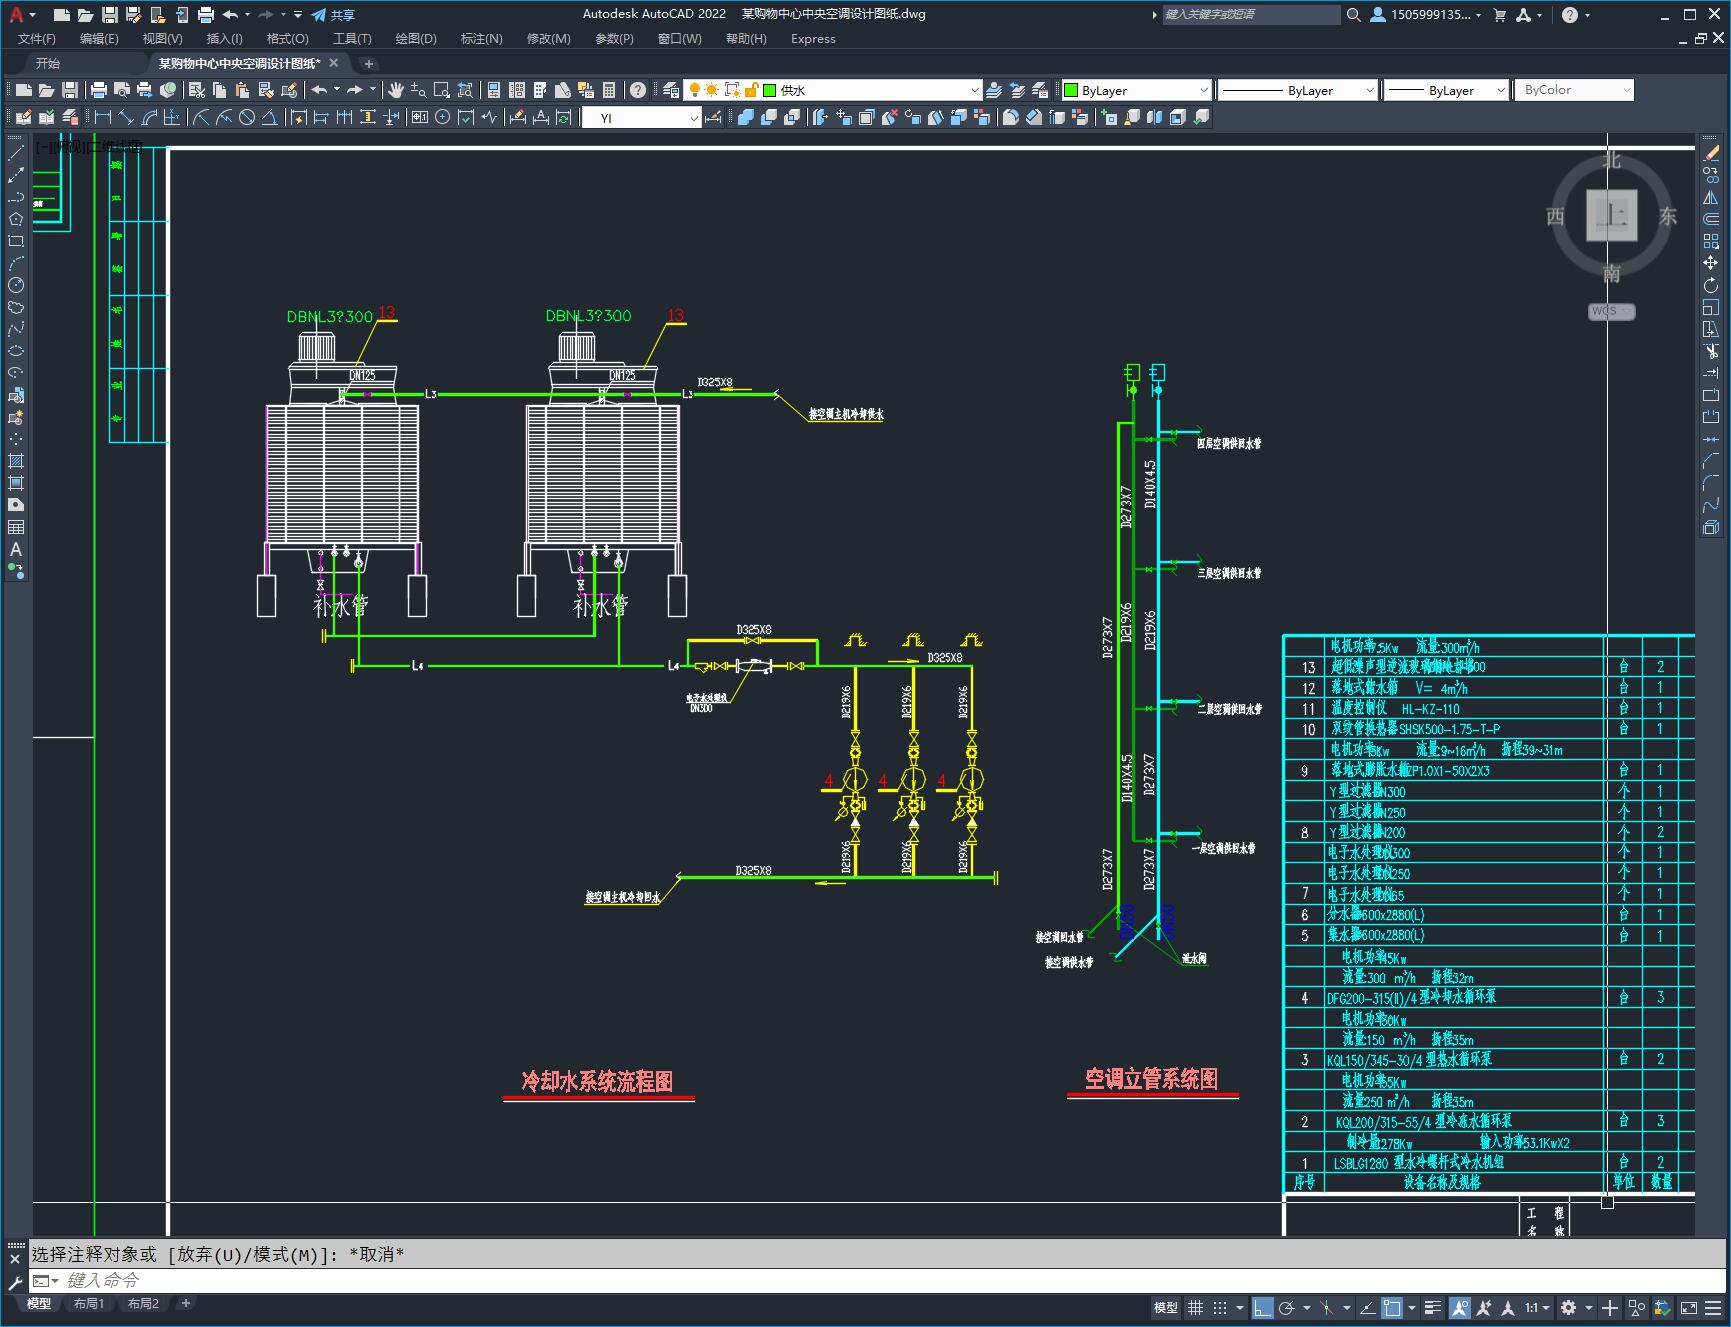The height and width of the screenshot is (1327, 1731).
Task: Click the Multiline Text tool
Action: click(15, 549)
